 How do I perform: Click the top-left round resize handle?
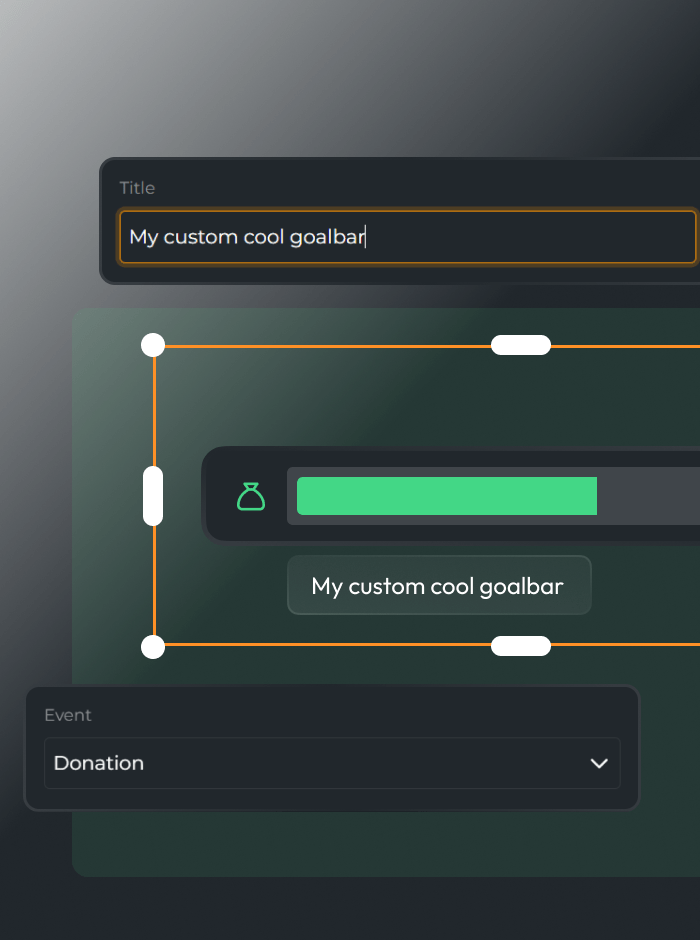click(153, 345)
